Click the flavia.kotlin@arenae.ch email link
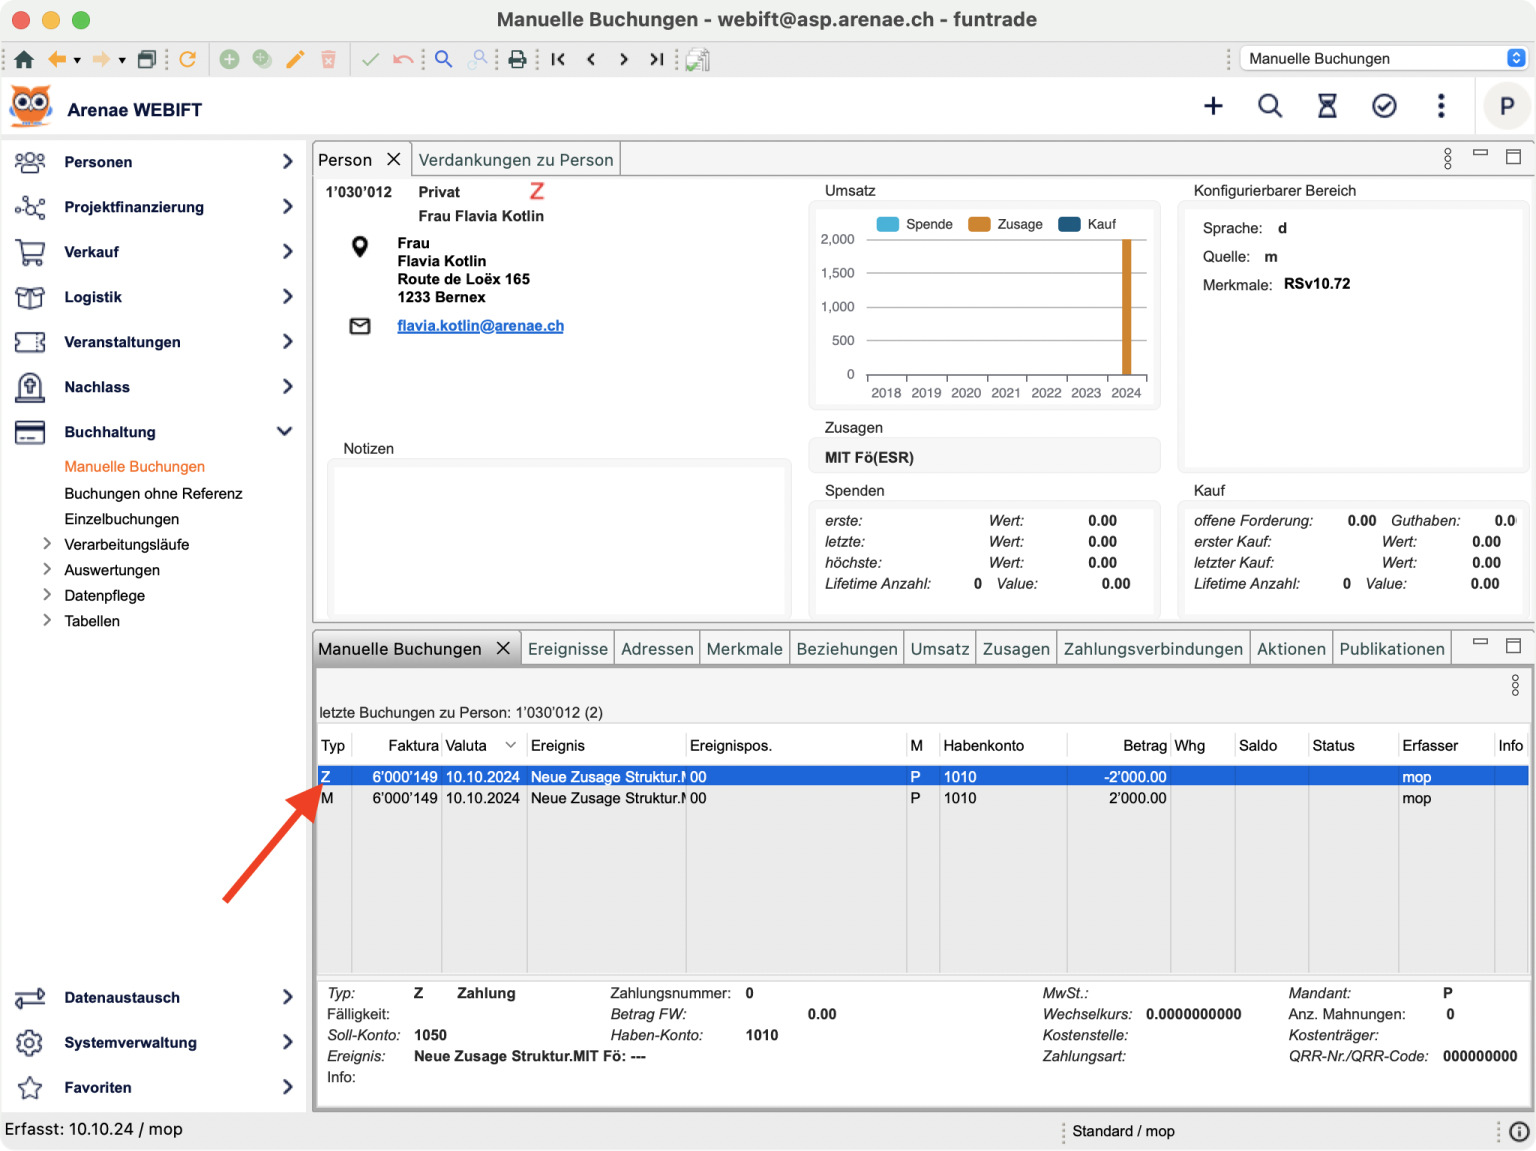This screenshot has height=1151, width=1536. click(x=480, y=326)
